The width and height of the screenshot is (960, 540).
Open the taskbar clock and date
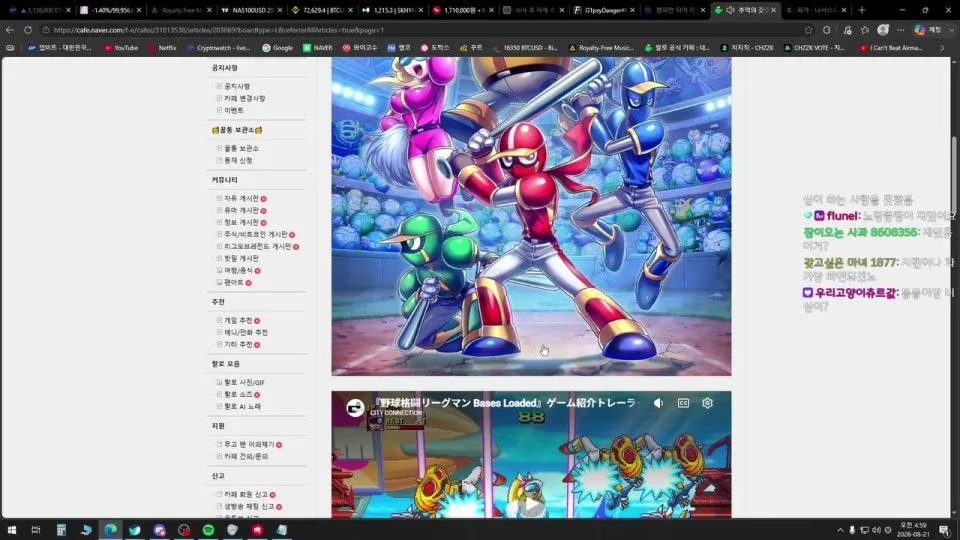point(913,530)
